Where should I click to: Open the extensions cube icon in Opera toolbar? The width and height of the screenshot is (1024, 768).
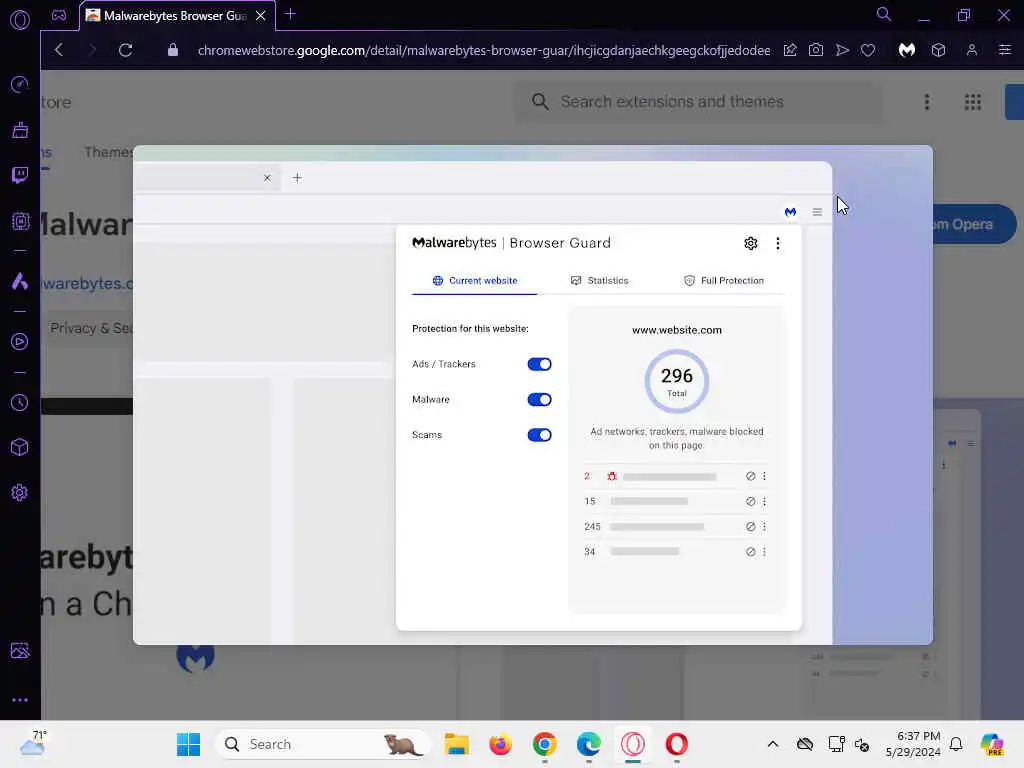click(938, 50)
